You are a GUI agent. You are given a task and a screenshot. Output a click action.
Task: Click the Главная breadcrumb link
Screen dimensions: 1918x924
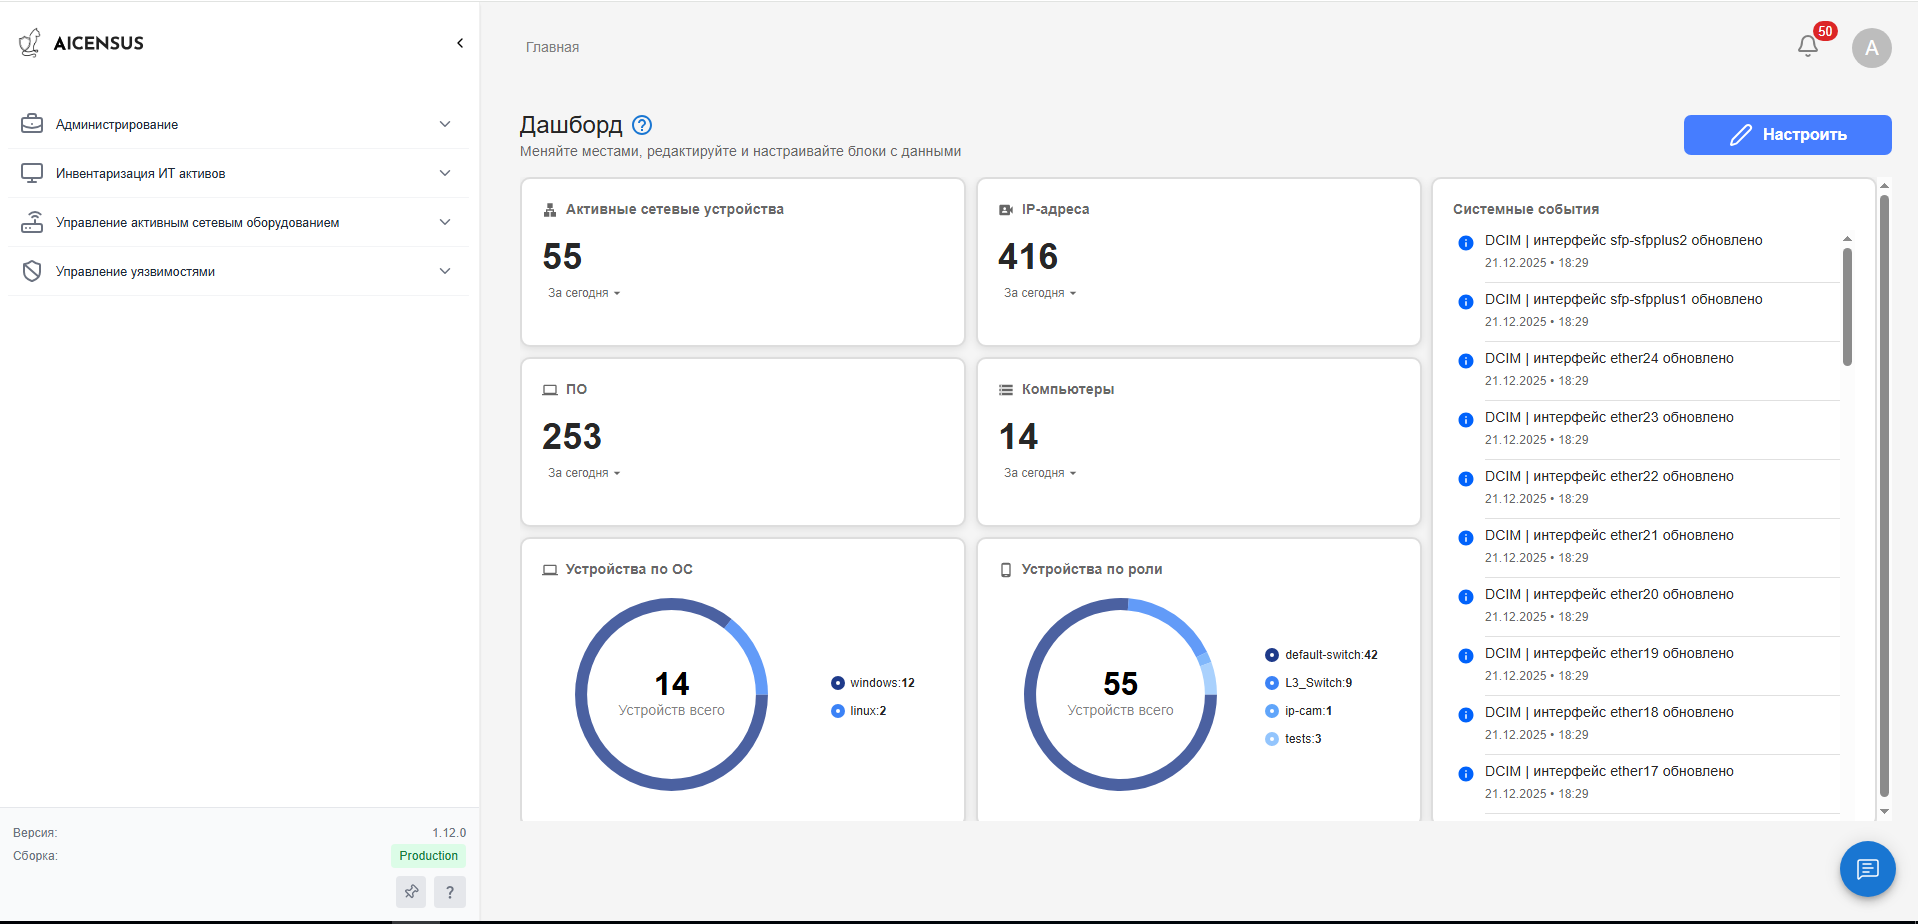tap(552, 47)
